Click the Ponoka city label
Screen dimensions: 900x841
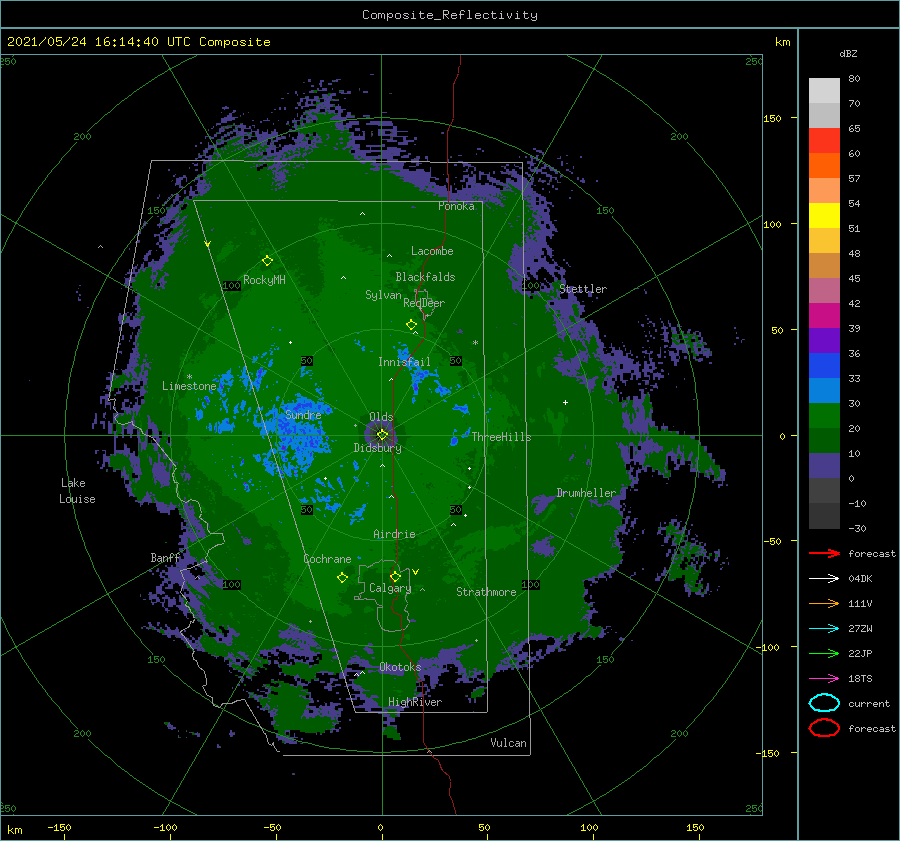click(456, 206)
